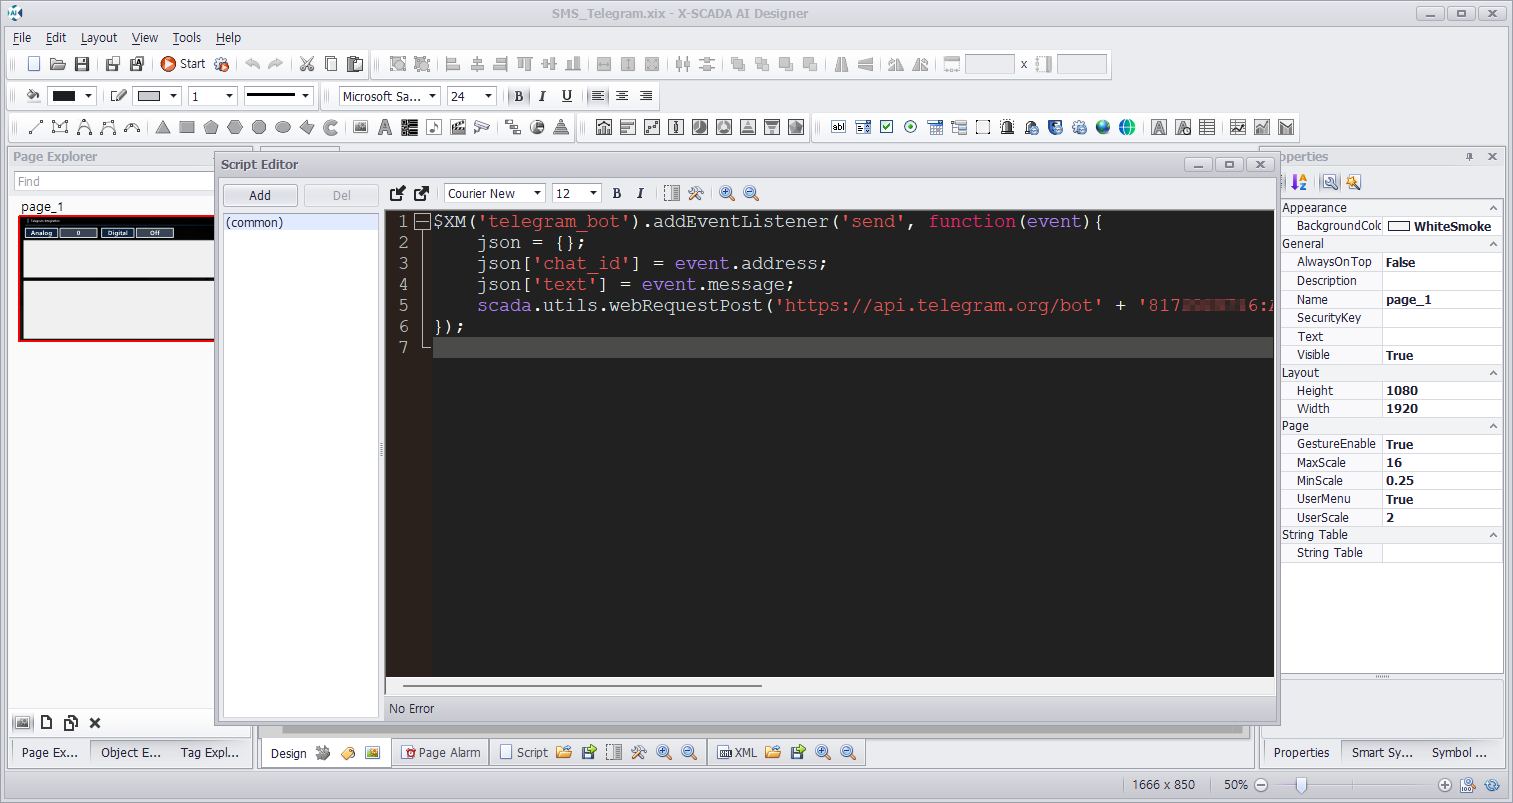The image size is (1513, 803).
Task: Select the Ellipse shape tool
Action: 283,127
